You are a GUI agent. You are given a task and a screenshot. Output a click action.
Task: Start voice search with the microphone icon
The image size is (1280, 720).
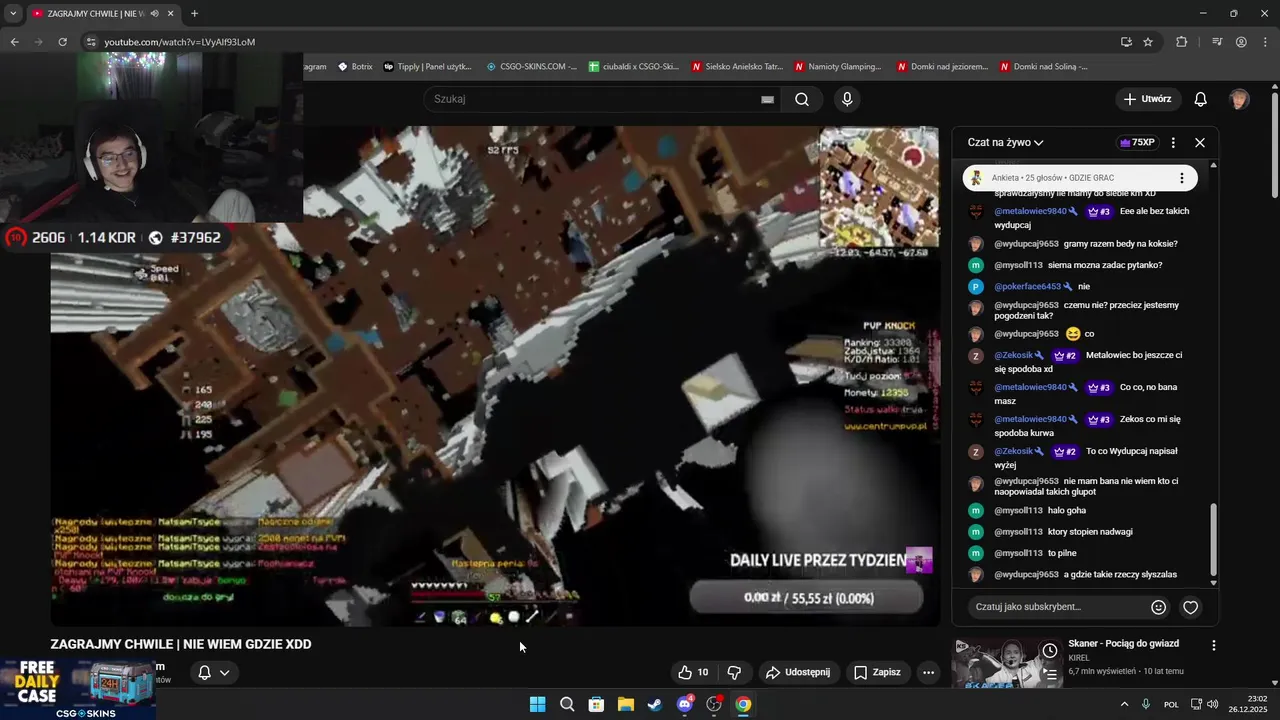tap(847, 99)
